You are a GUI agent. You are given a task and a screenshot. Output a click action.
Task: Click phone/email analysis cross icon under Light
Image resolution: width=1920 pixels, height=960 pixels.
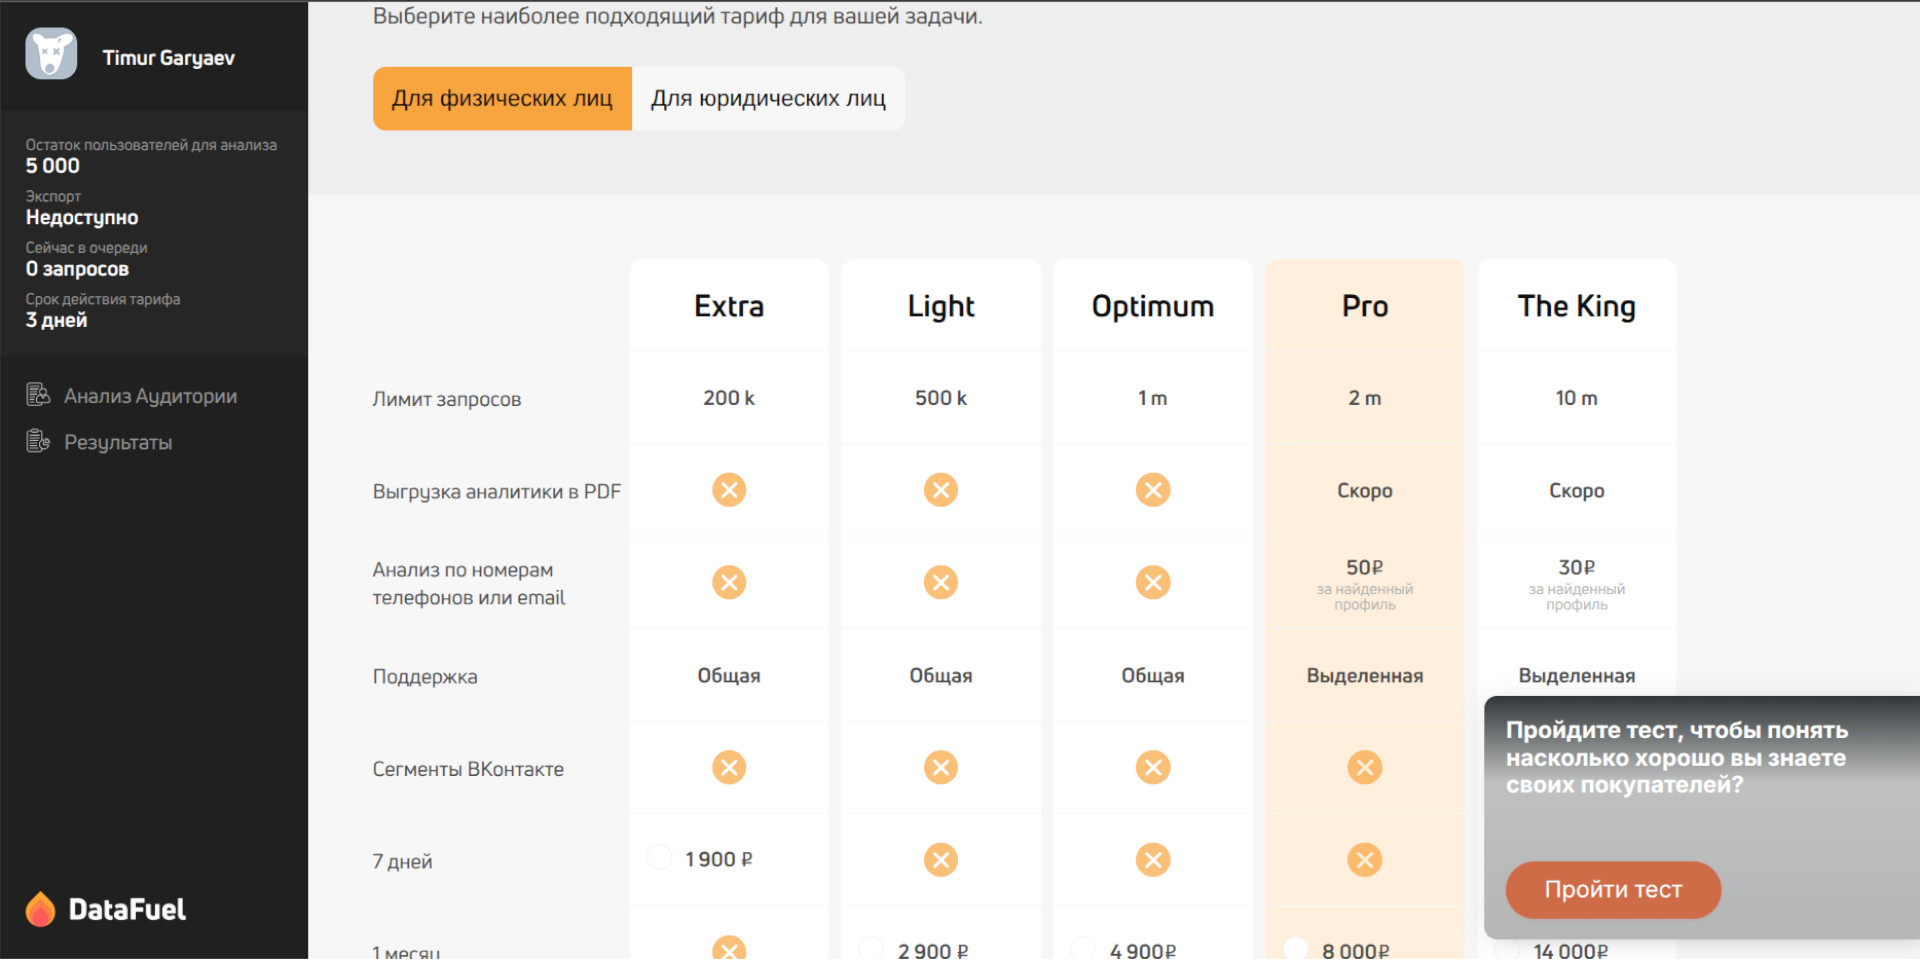click(940, 582)
